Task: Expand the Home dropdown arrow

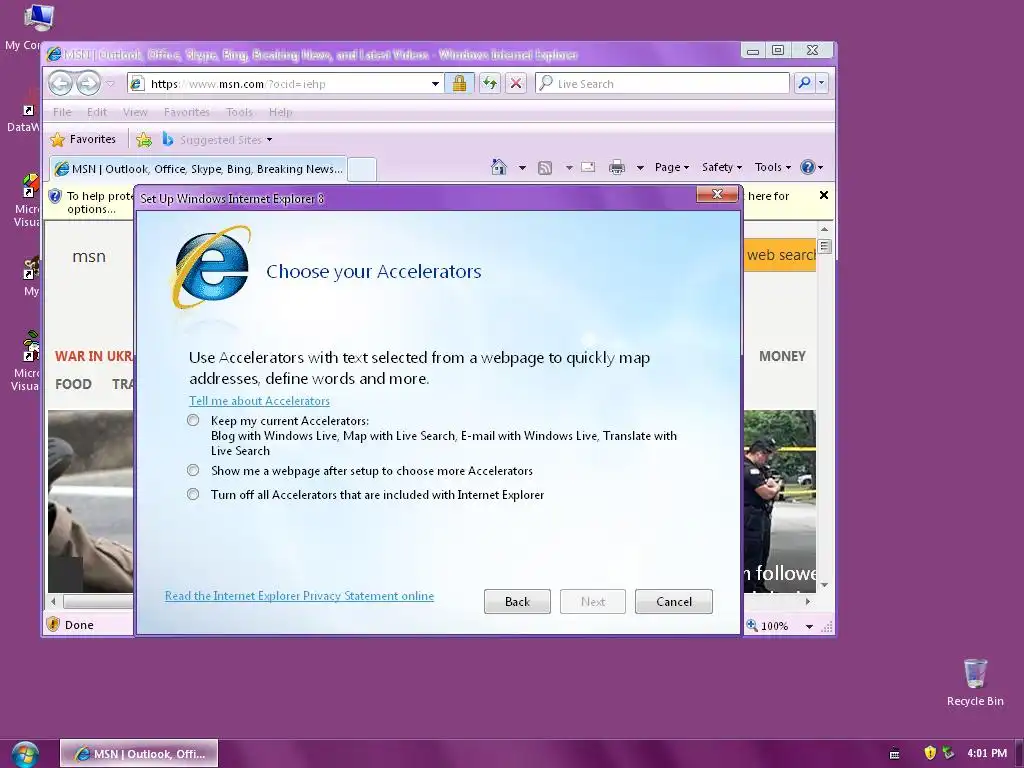Action: pyautogui.click(x=522, y=168)
